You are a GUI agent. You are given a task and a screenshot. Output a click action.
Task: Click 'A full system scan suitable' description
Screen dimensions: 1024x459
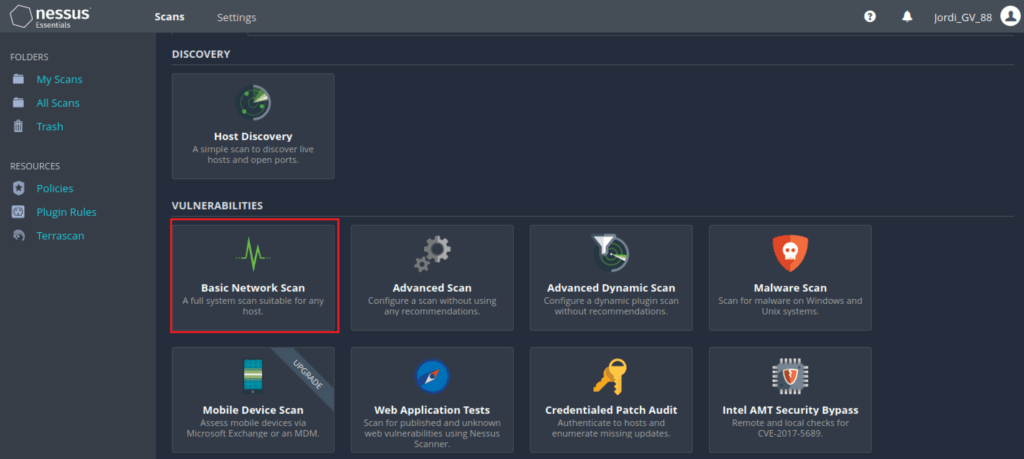tap(253, 306)
